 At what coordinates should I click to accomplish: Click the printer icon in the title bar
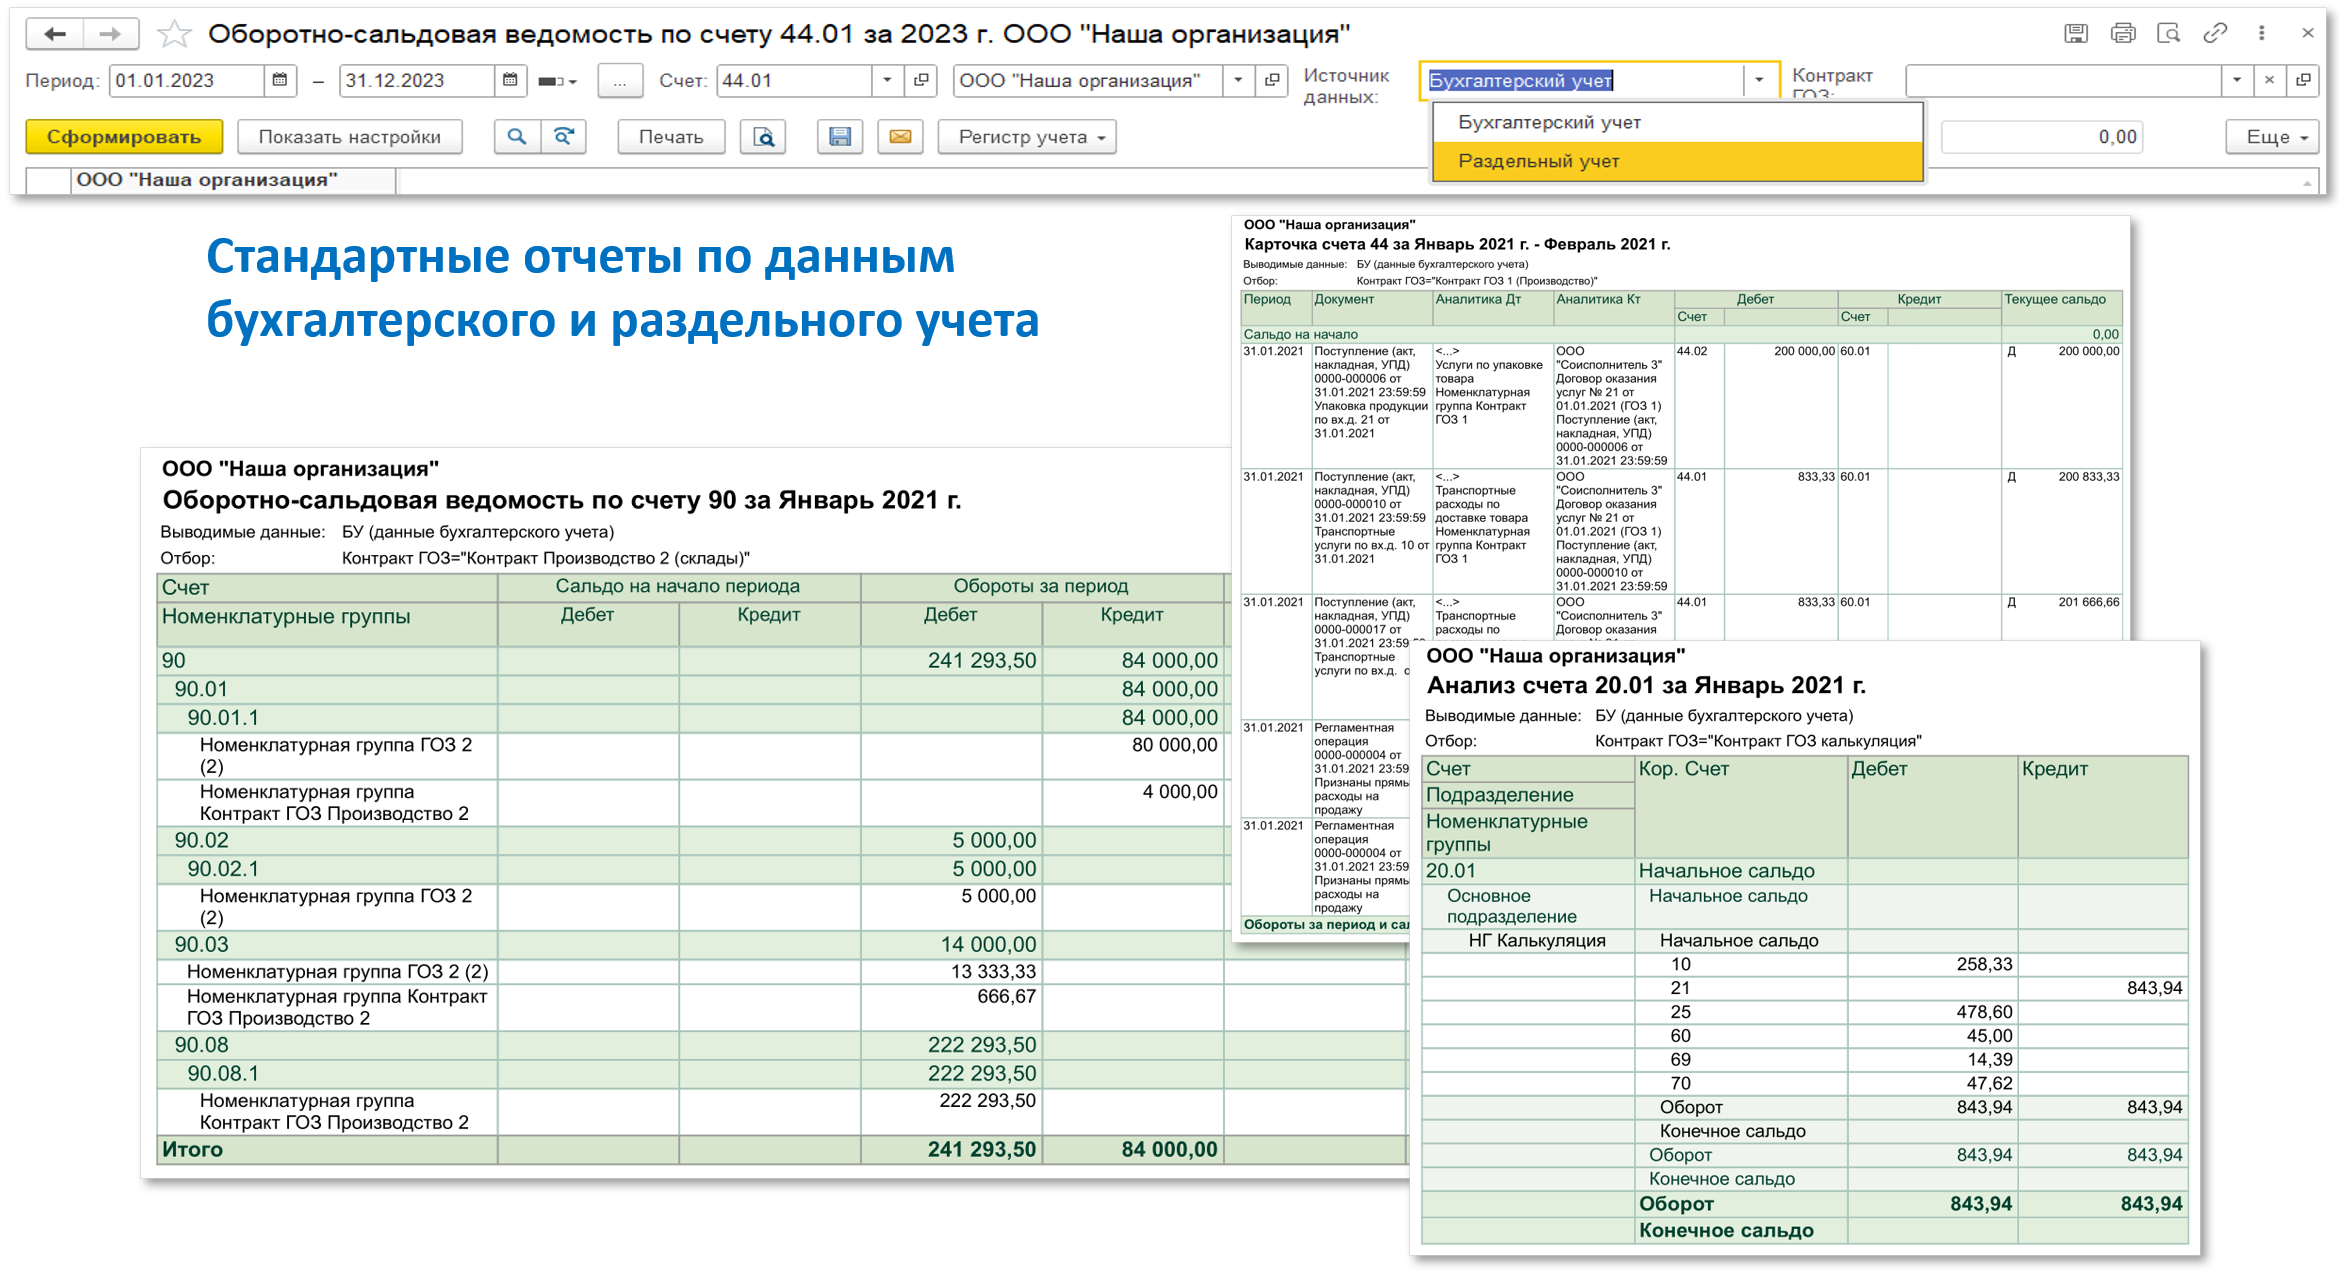pyautogui.click(x=2122, y=33)
